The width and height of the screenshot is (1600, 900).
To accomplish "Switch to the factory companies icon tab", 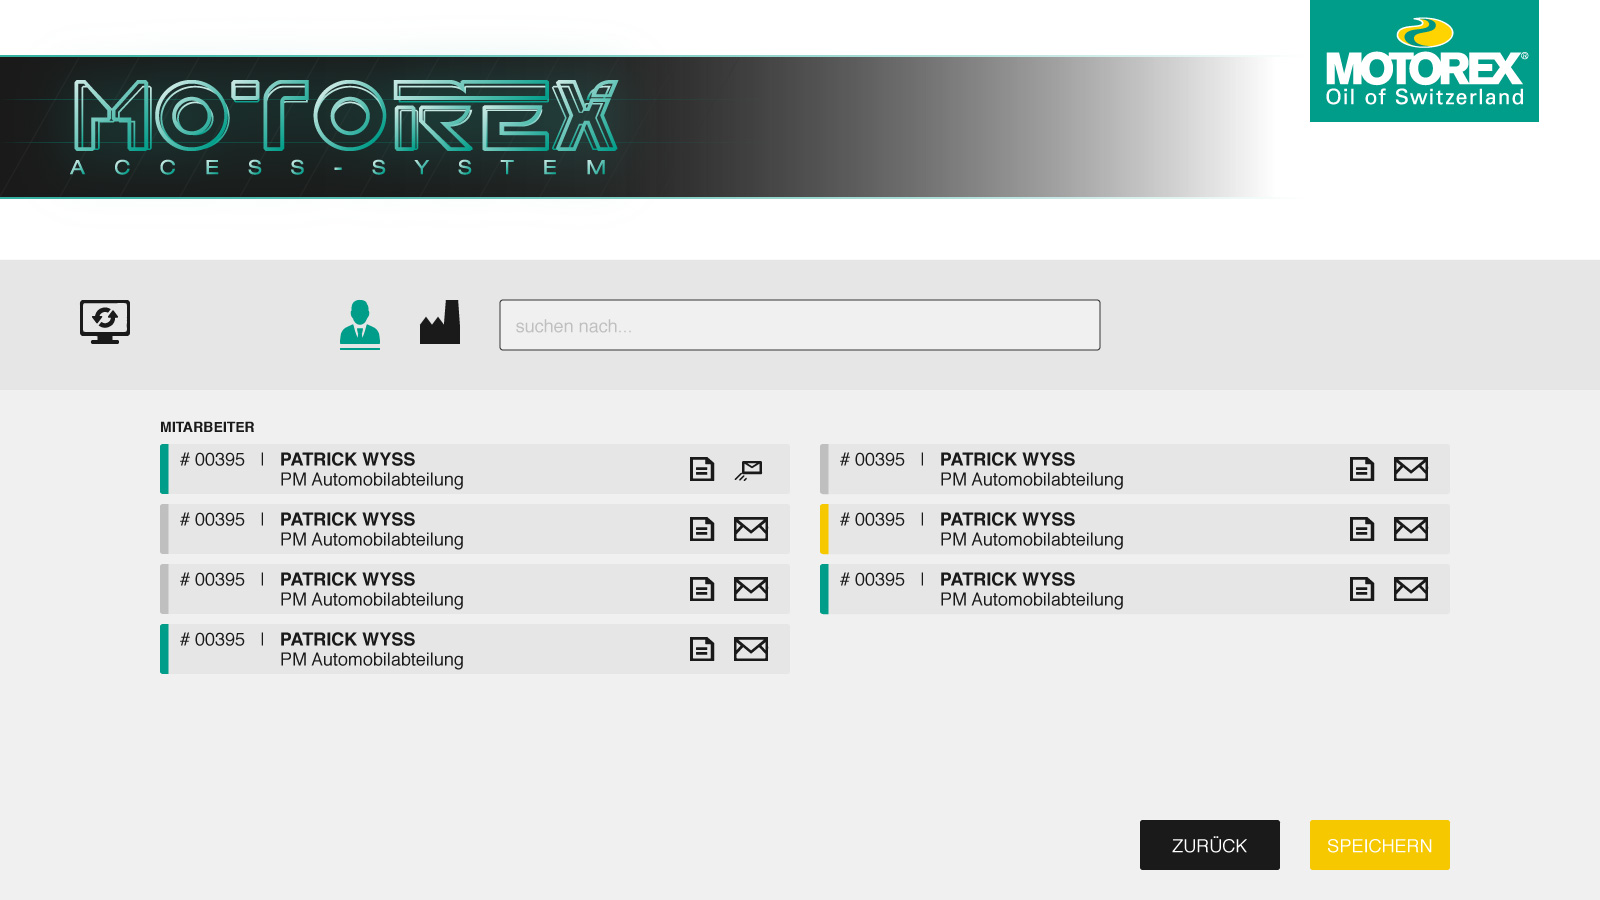I will [x=440, y=323].
